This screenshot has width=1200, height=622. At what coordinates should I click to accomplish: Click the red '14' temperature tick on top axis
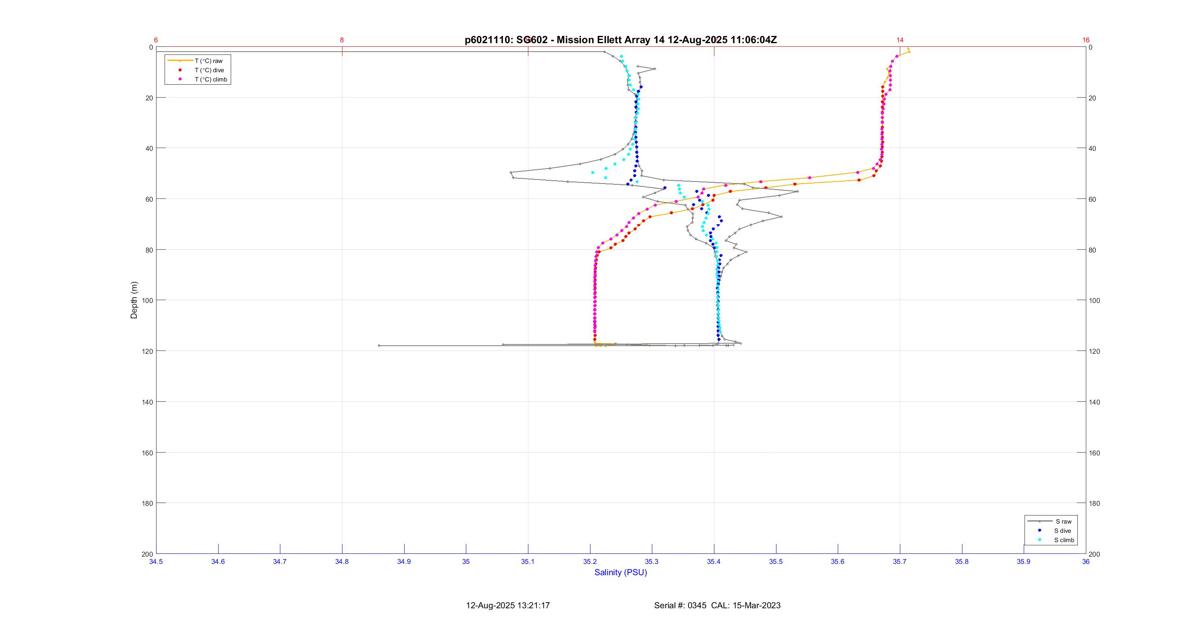900,40
